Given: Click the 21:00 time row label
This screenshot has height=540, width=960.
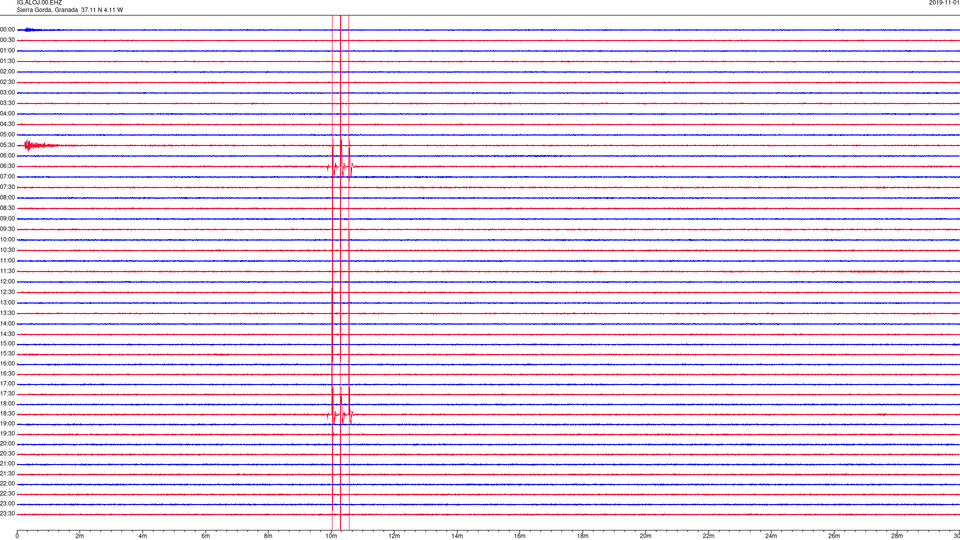Looking at the screenshot, I should click(x=7, y=464).
